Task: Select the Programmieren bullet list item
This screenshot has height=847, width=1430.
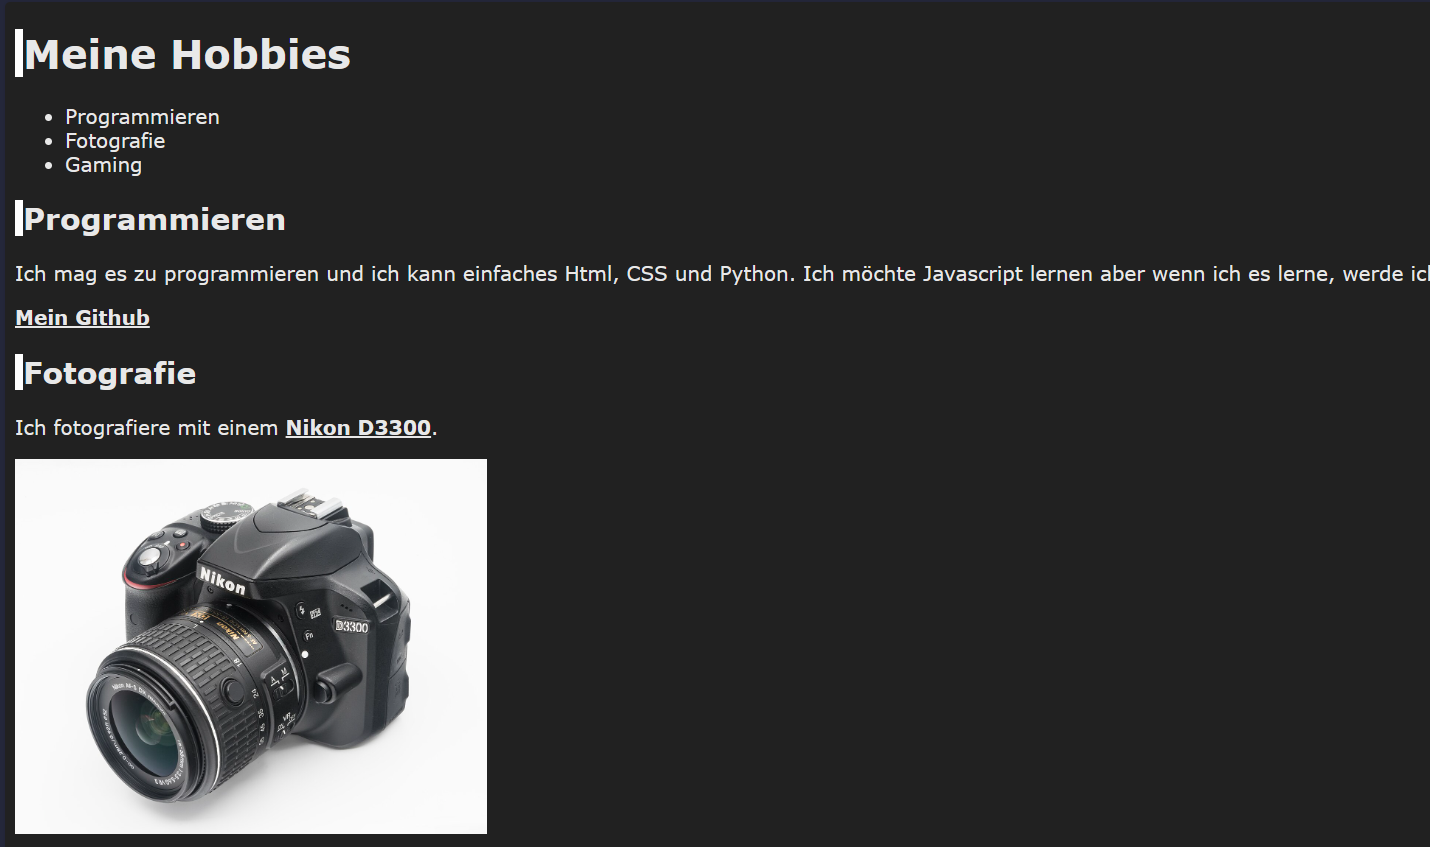Action: click(x=142, y=117)
